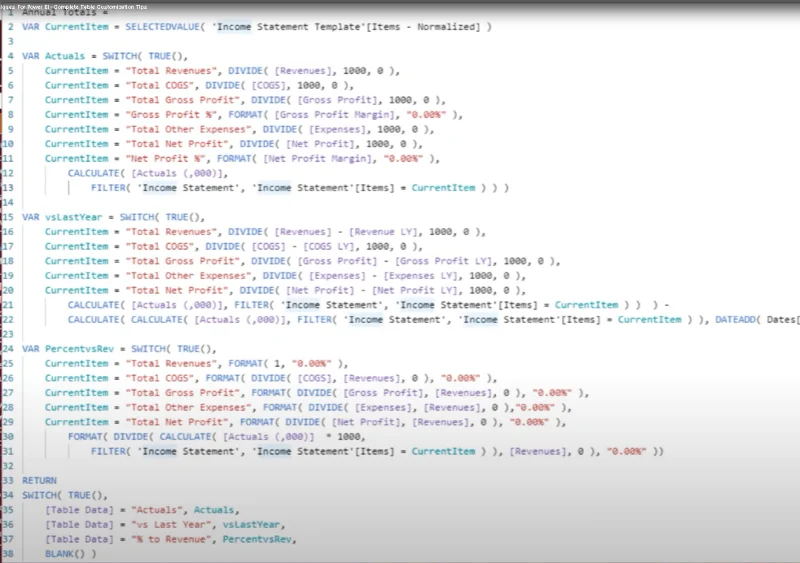Click the [Gross Profit Margin] measure
The height and width of the screenshot is (563, 800).
tap(335, 115)
